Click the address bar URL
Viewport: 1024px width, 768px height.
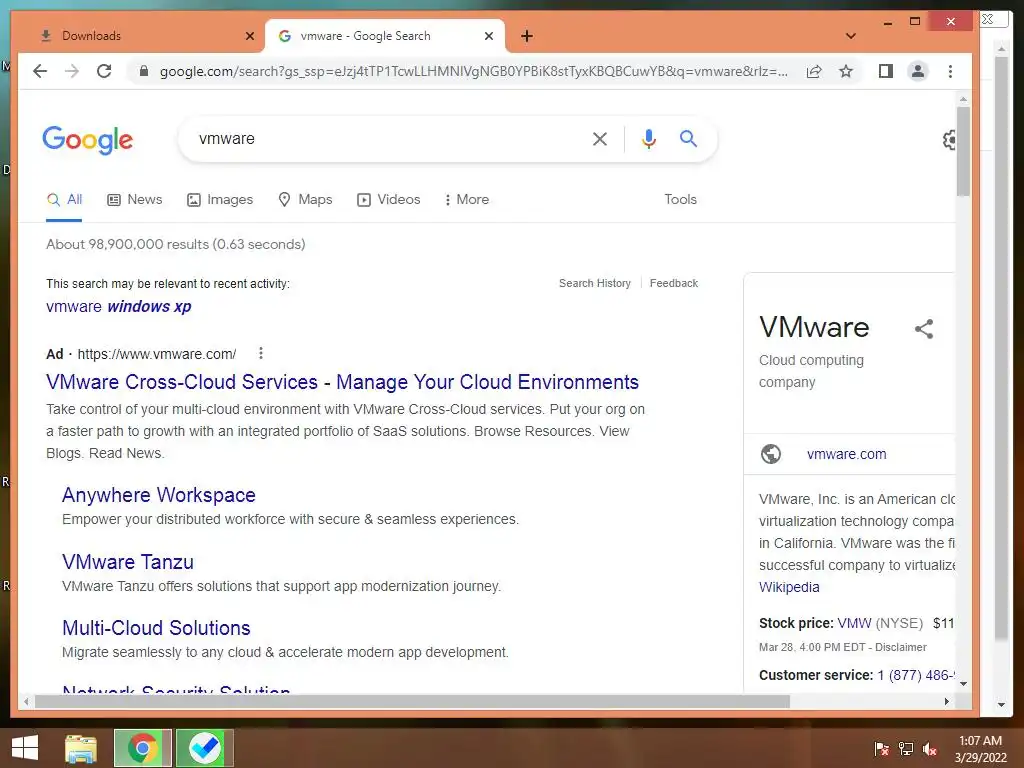click(473, 71)
